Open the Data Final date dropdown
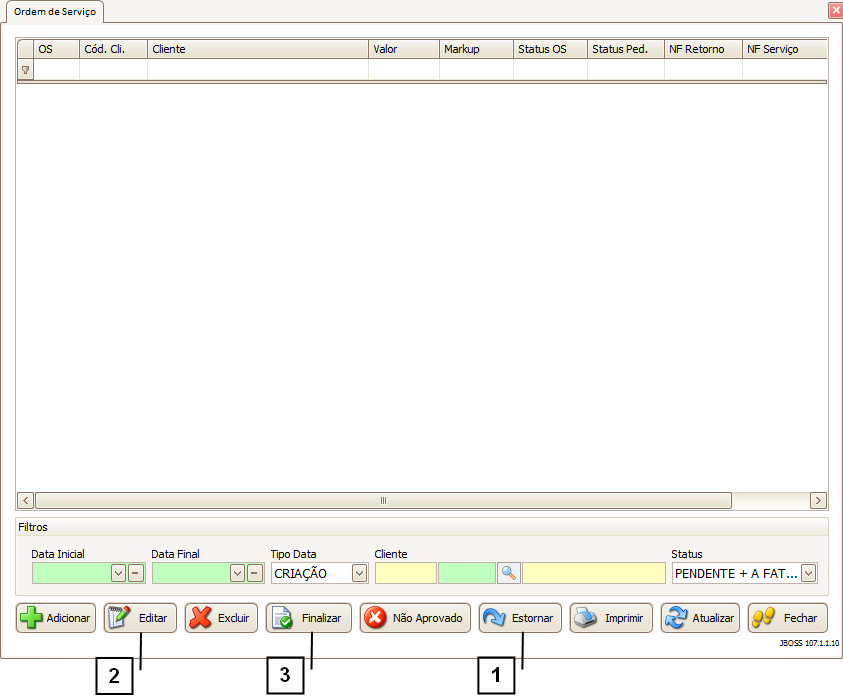Screen dimensions: 843x698 pos(238,573)
